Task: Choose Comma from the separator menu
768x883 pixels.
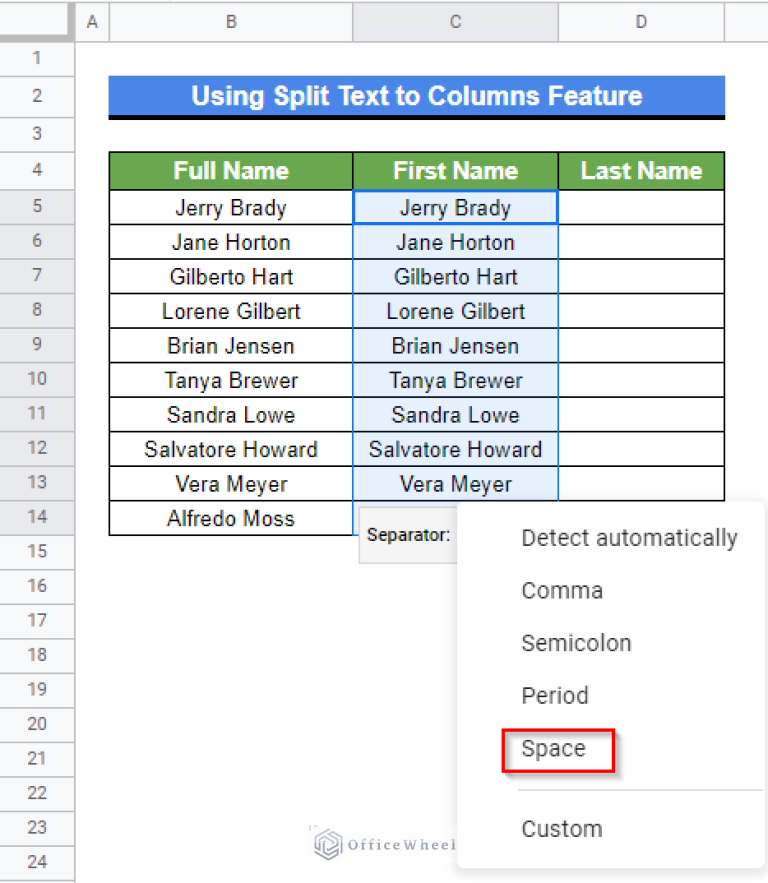Action: 561,590
